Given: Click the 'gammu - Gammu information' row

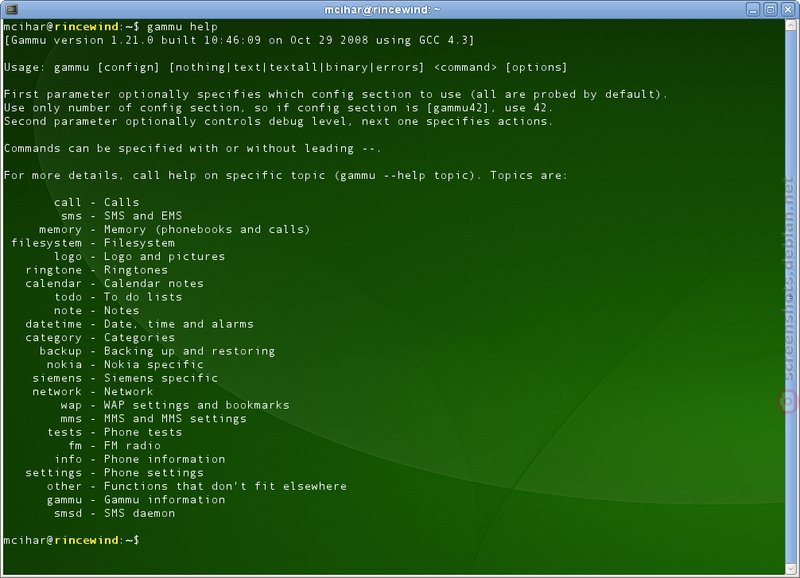Looking at the screenshot, I should point(136,500).
